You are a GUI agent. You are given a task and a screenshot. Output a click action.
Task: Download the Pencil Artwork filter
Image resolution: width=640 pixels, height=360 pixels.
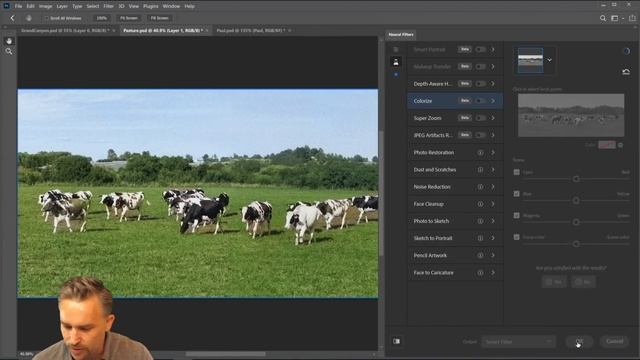point(480,256)
